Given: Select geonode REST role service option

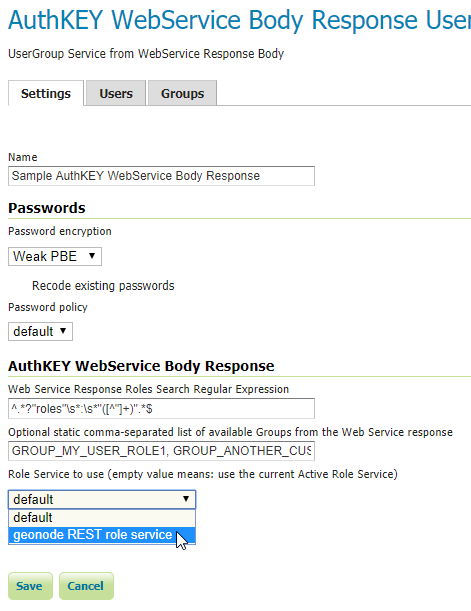Looking at the screenshot, I should pos(102,535).
